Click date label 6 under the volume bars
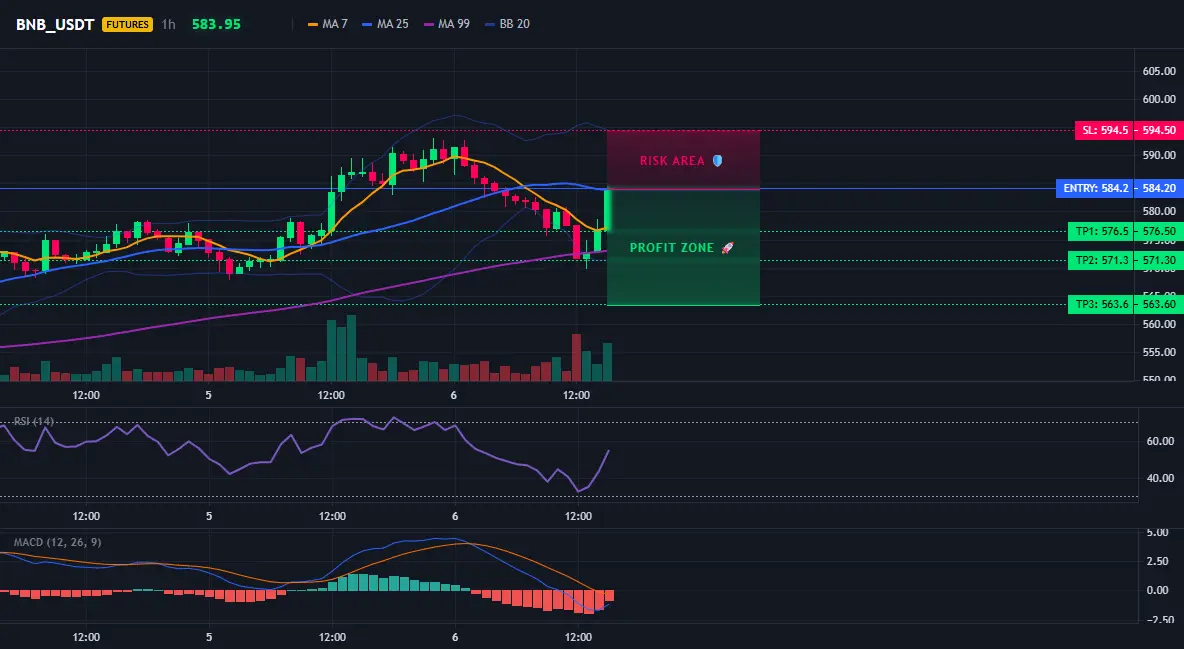The width and height of the screenshot is (1184, 649). (453, 395)
